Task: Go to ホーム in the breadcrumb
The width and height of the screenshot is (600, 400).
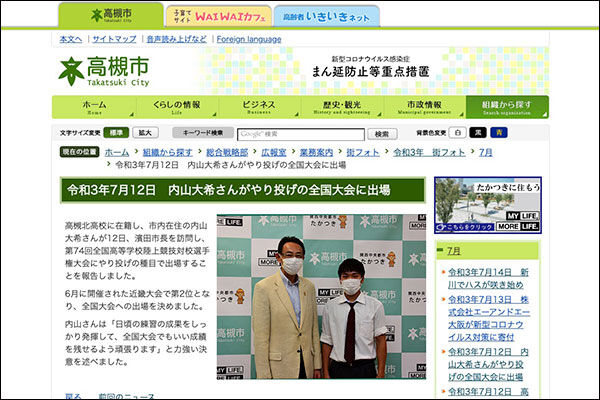Action: pos(117,152)
